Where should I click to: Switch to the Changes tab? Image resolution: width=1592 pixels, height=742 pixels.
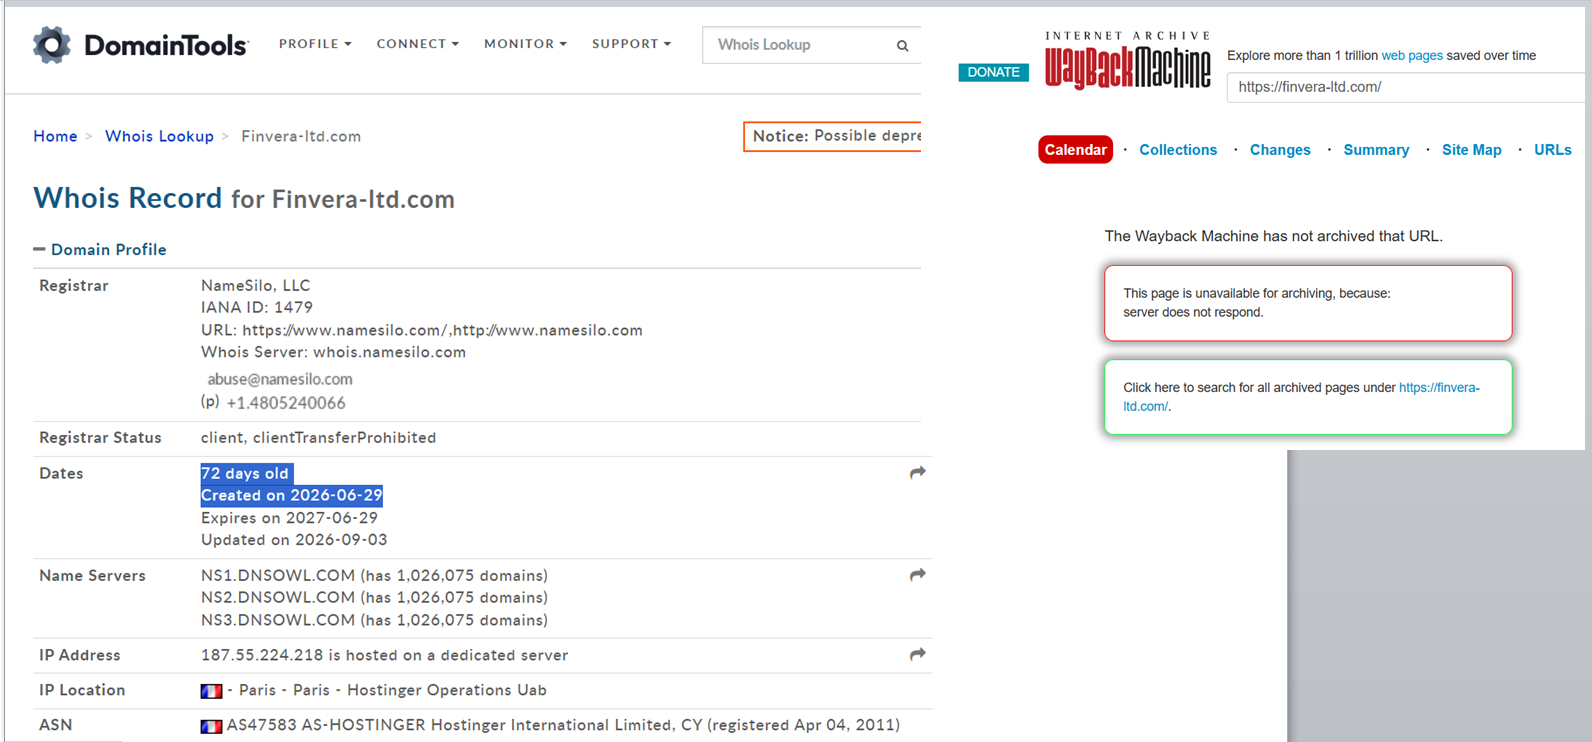tap(1280, 150)
